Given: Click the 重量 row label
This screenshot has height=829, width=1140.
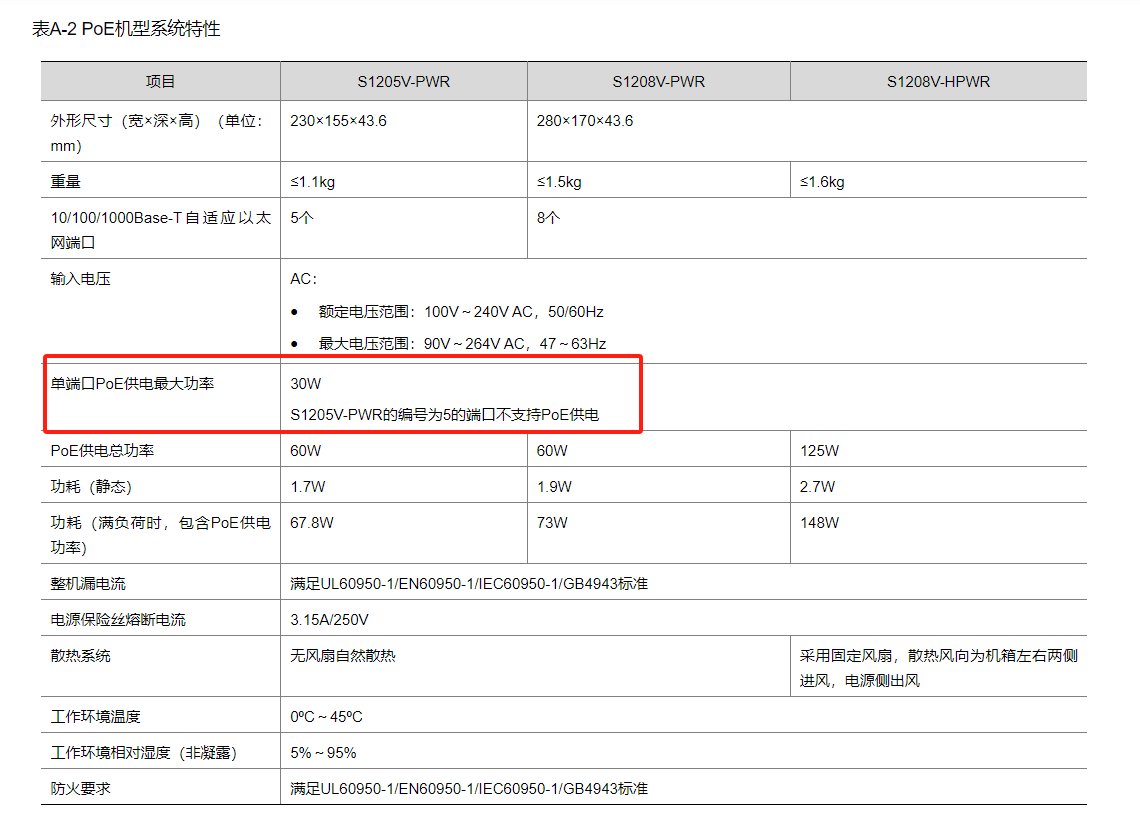Looking at the screenshot, I should (65, 182).
